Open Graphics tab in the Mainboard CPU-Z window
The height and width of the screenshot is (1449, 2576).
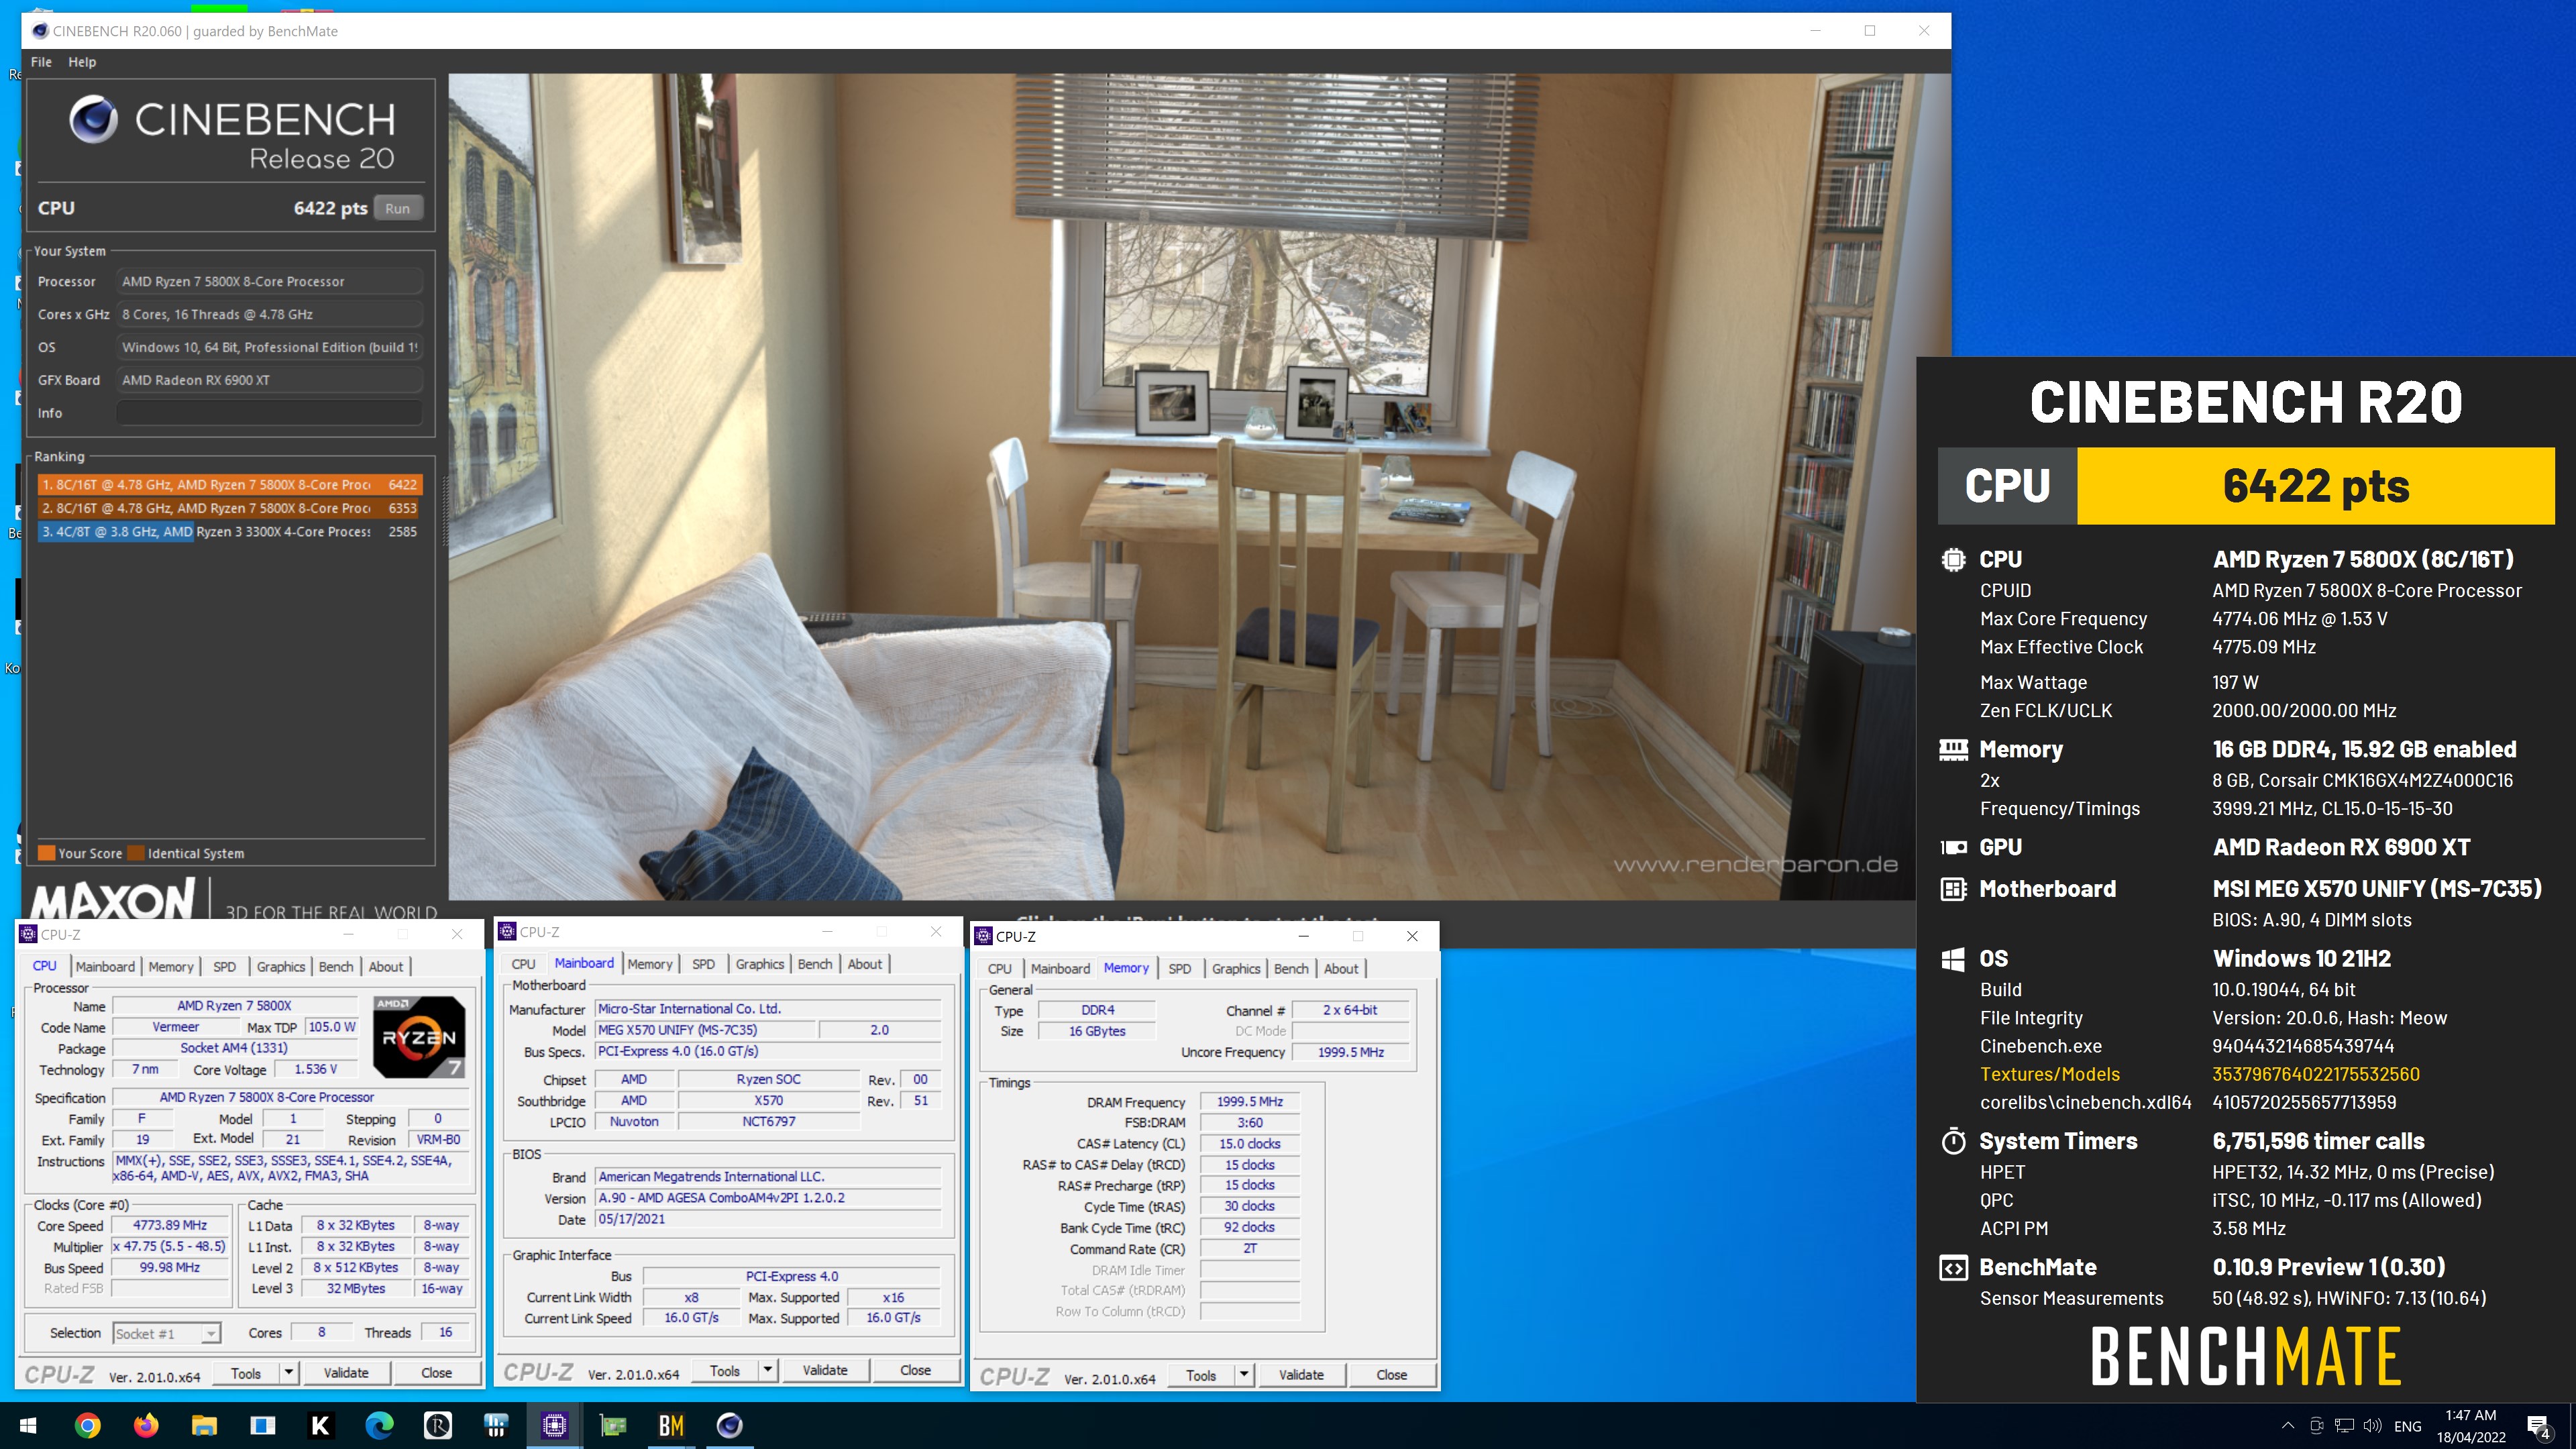point(760,964)
